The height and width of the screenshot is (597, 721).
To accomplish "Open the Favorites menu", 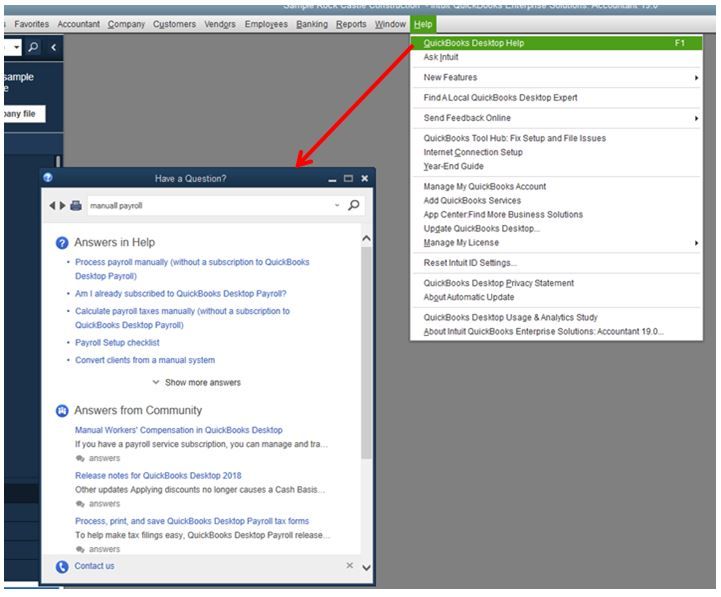I will point(31,24).
